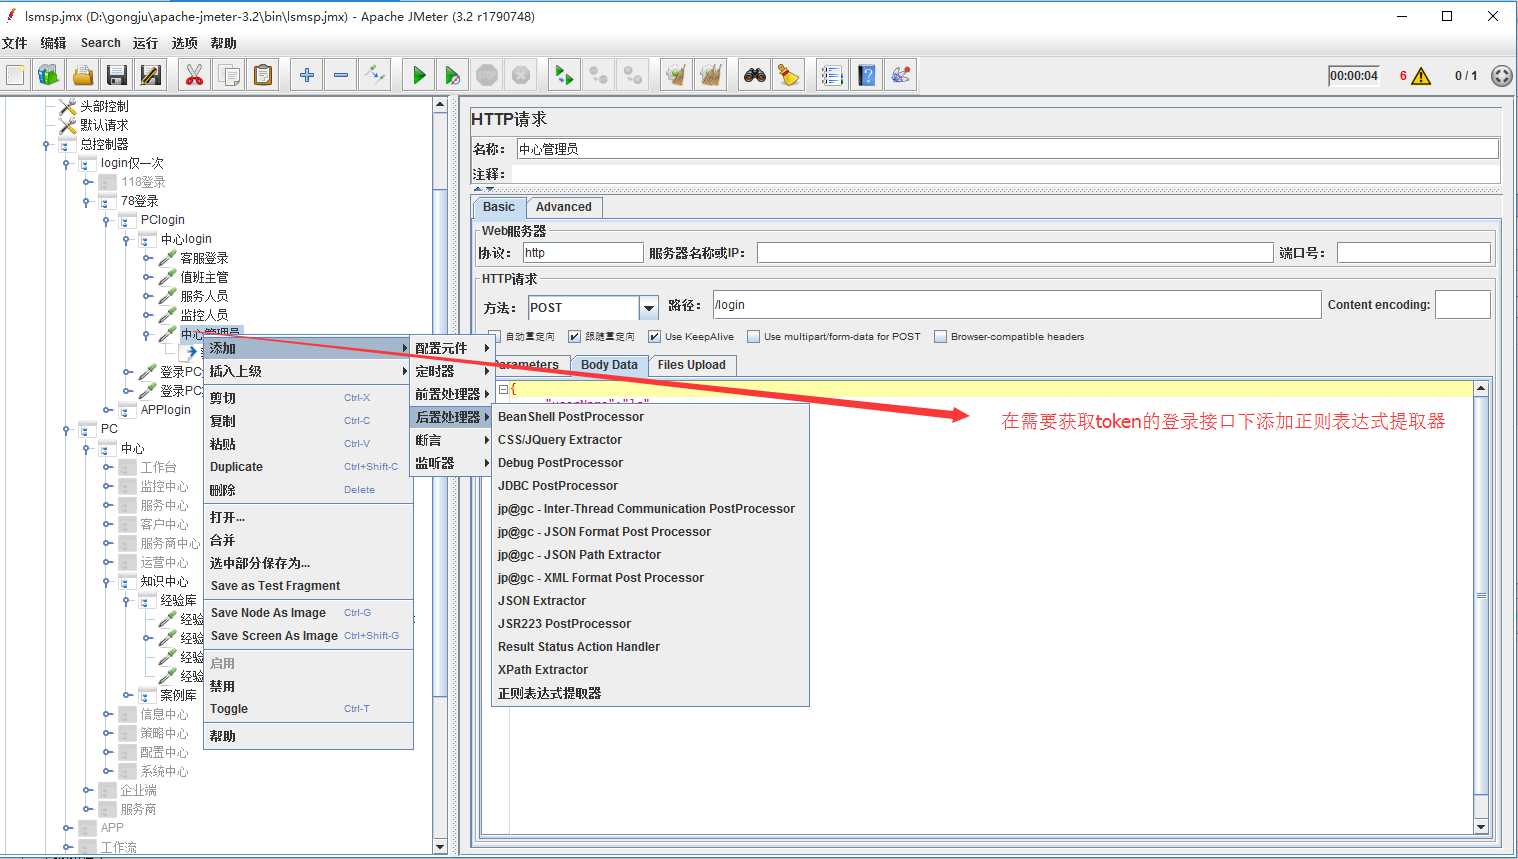Enable Browser-compatible headers checkbox

point(940,337)
